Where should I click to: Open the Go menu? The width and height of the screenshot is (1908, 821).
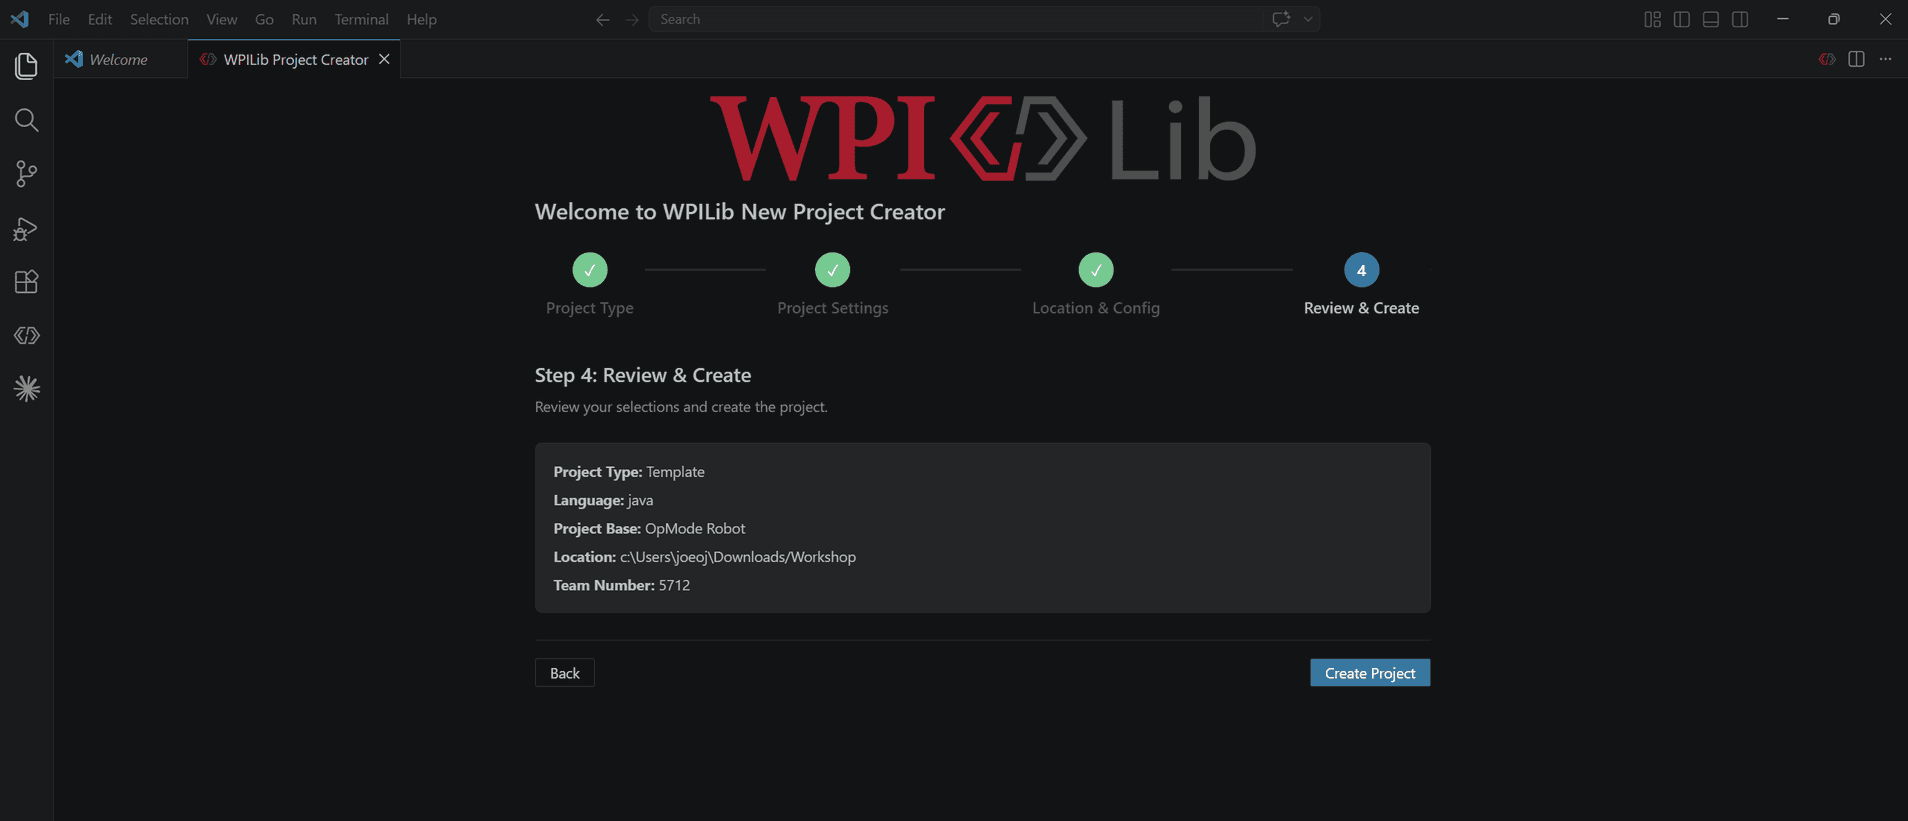pyautogui.click(x=264, y=19)
